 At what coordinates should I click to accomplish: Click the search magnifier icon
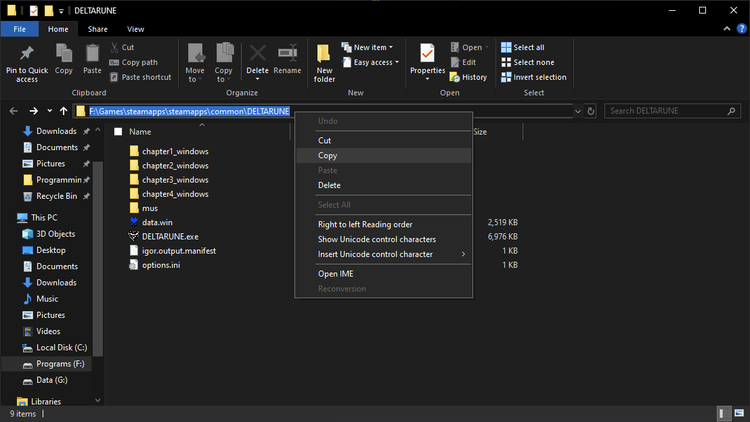tap(731, 111)
